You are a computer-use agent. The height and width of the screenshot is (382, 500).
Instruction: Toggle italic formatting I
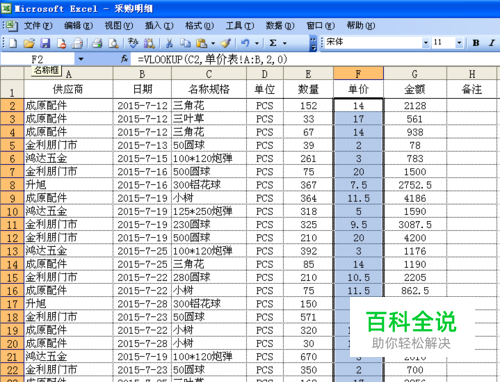point(492,43)
